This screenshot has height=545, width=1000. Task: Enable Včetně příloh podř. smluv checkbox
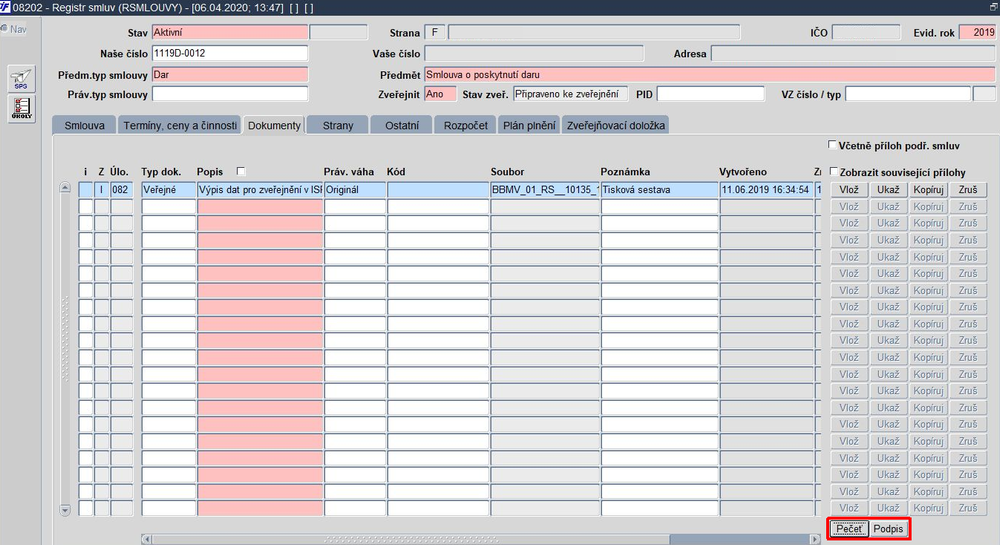(832, 145)
